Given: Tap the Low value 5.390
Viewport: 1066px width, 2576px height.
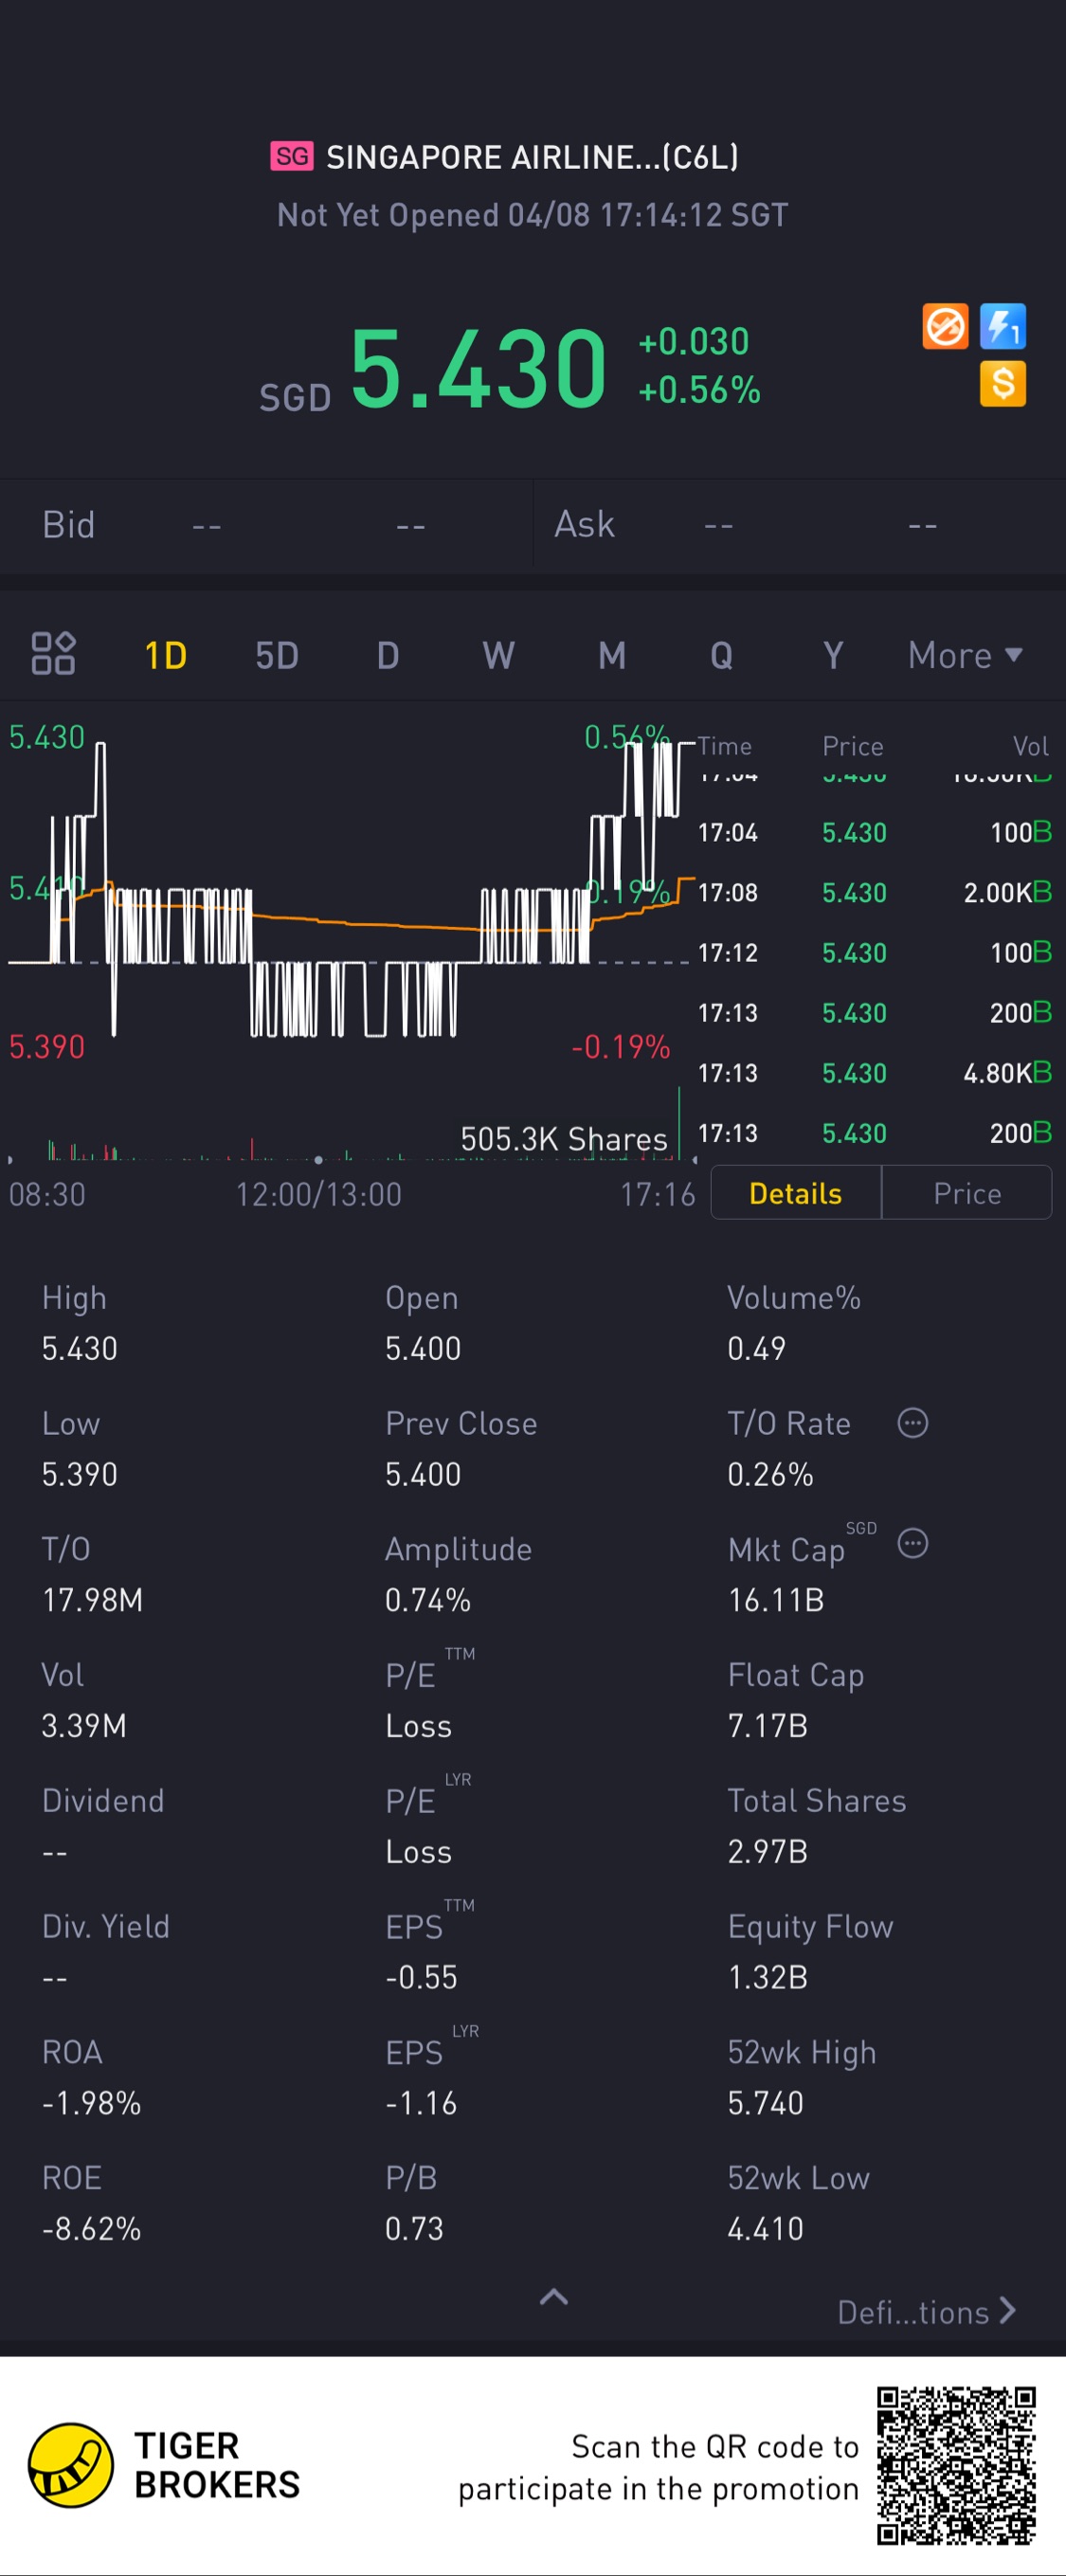Looking at the screenshot, I should (79, 1474).
